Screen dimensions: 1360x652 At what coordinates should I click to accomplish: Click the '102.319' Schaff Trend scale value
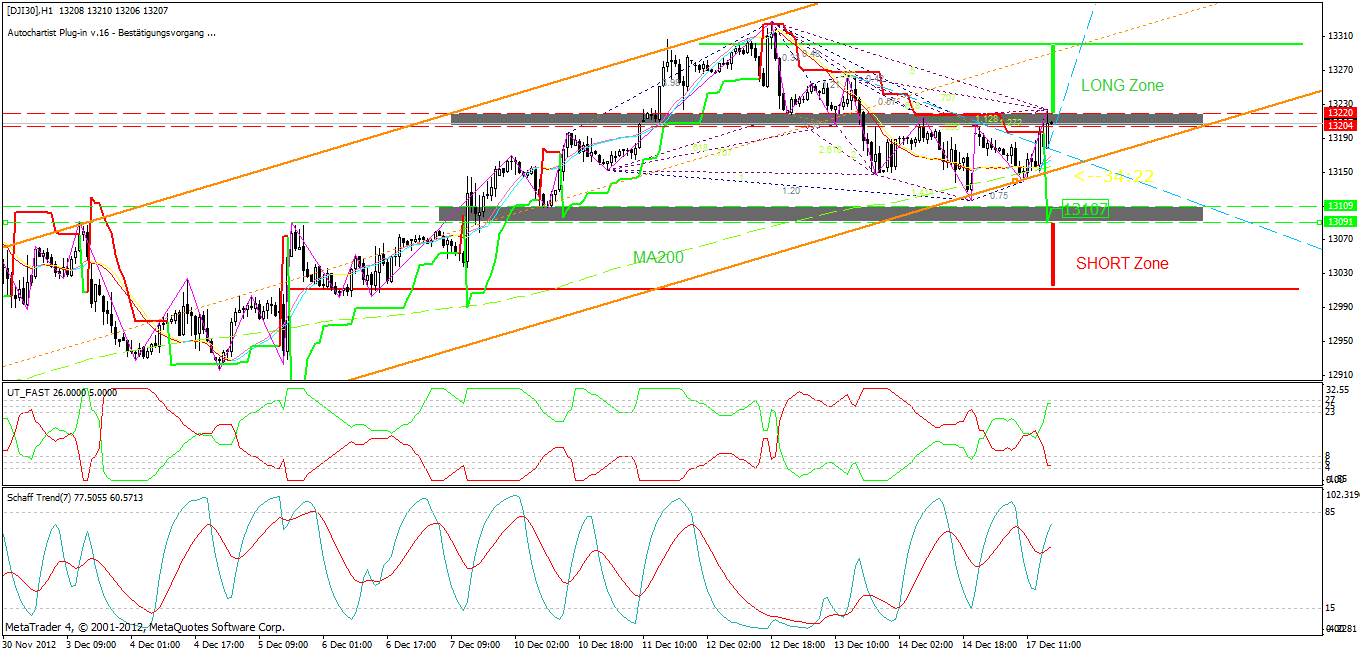[1340, 495]
